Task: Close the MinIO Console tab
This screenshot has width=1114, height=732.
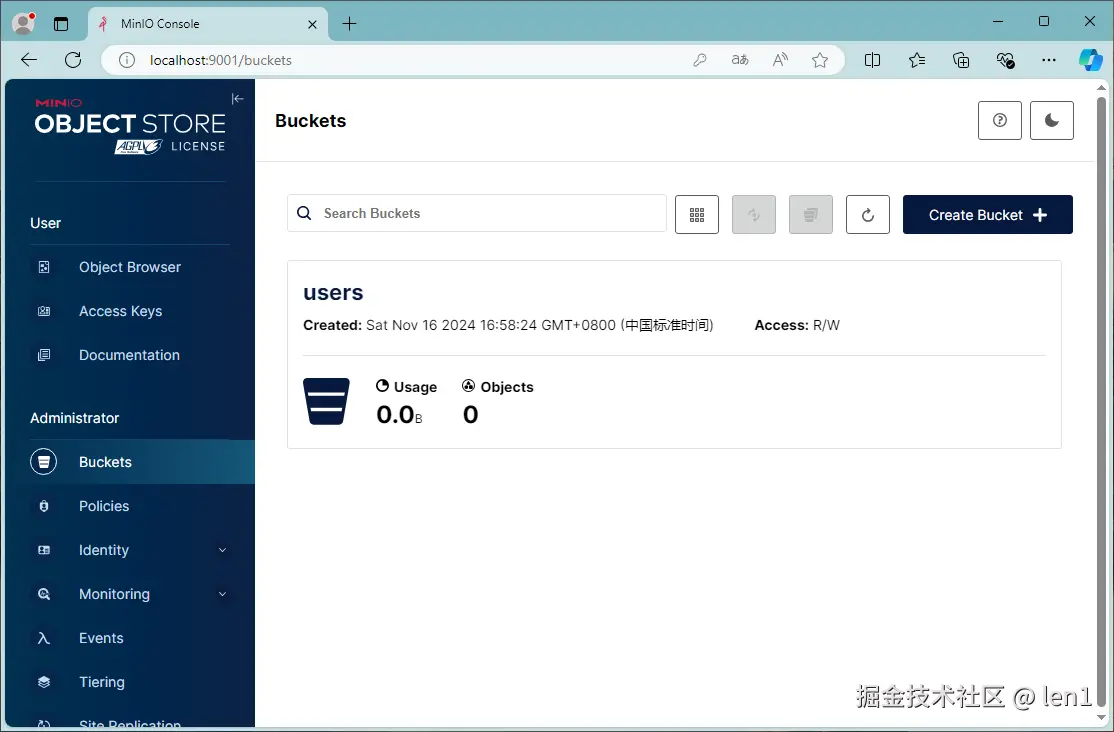Action: pos(312,24)
